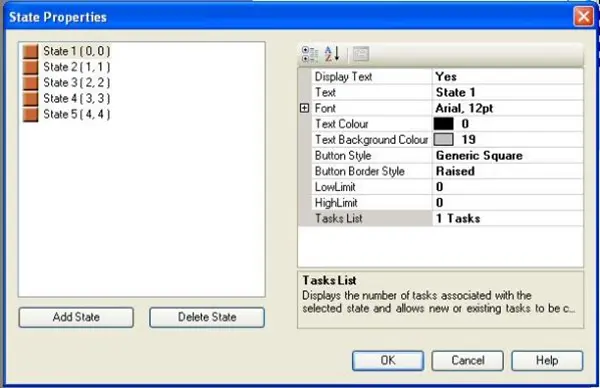Select the Text Background Colour property label

tap(372, 140)
